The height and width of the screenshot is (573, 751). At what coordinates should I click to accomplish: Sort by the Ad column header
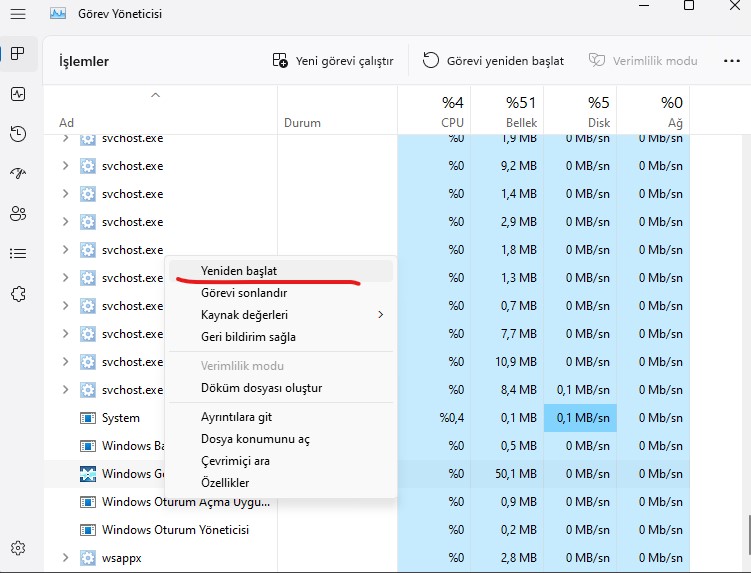tap(160, 110)
